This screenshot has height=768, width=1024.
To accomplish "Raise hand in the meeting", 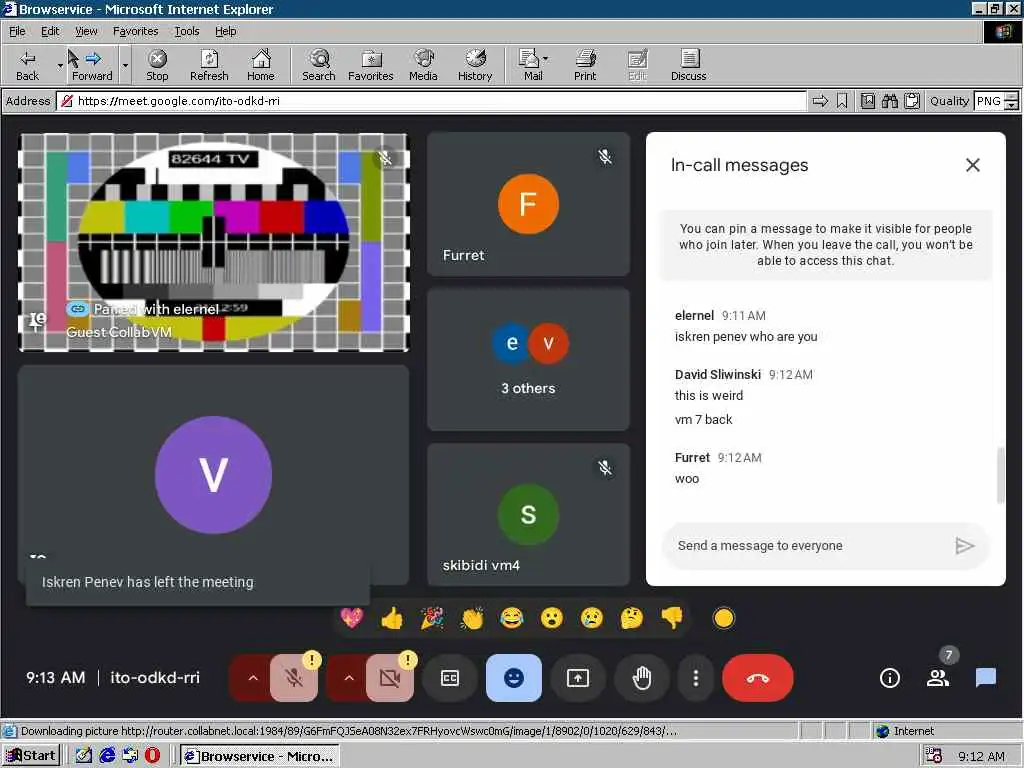I will point(642,678).
